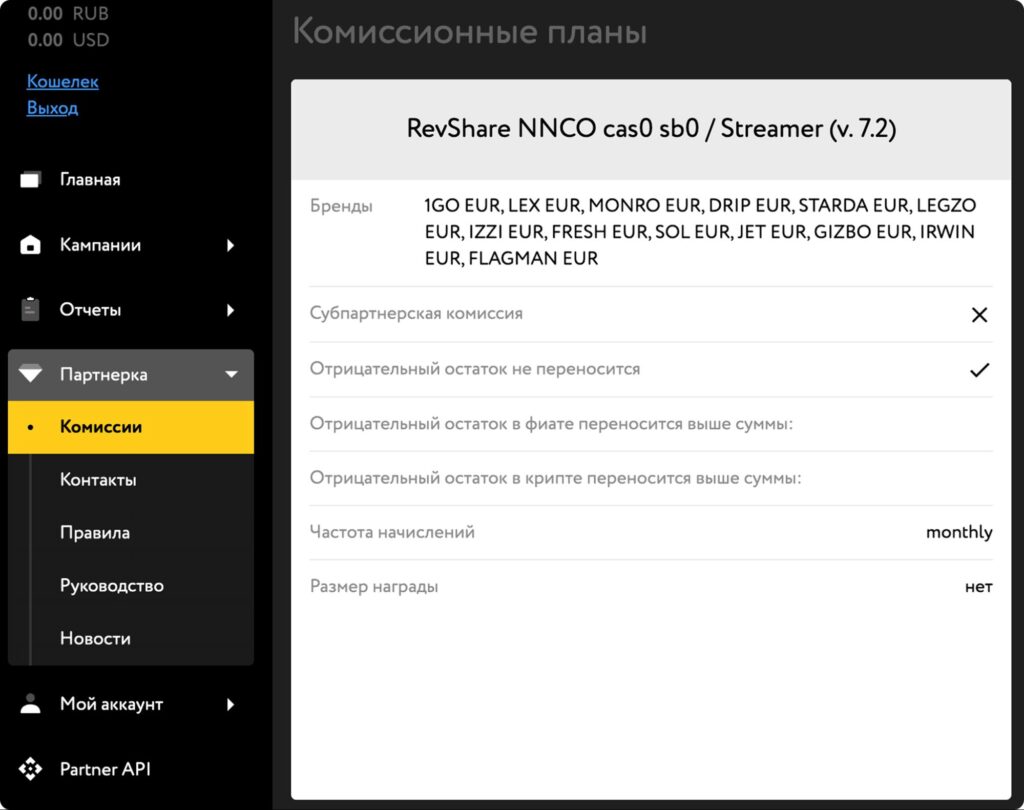Expand the Отчеты submenu arrow
The width and height of the screenshot is (1024, 810).
coord(231,310)
